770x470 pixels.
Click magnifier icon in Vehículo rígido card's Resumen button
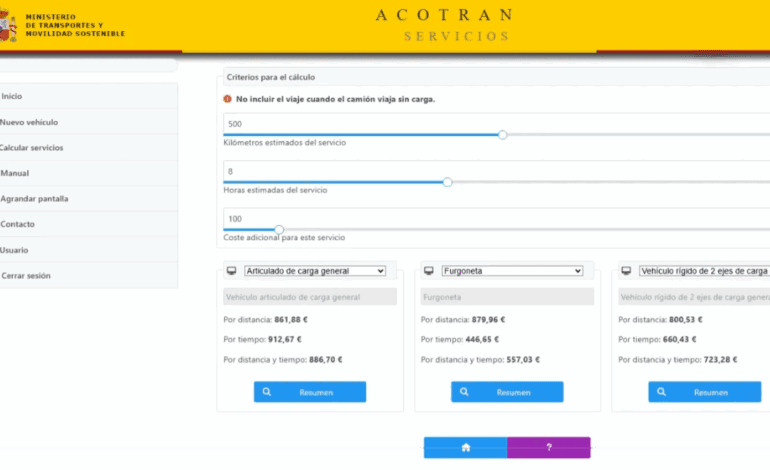tap(661, 392)
